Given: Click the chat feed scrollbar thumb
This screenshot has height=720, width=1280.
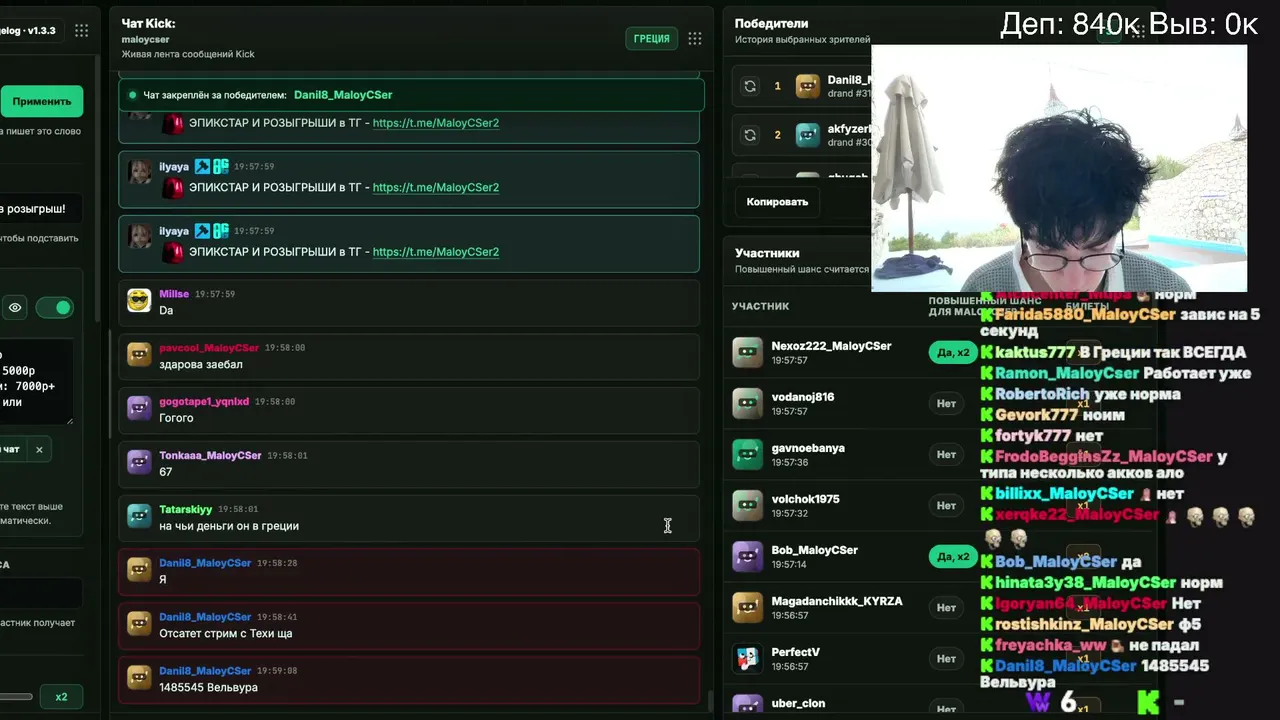Looking at the screenshot, I should 711,703.
